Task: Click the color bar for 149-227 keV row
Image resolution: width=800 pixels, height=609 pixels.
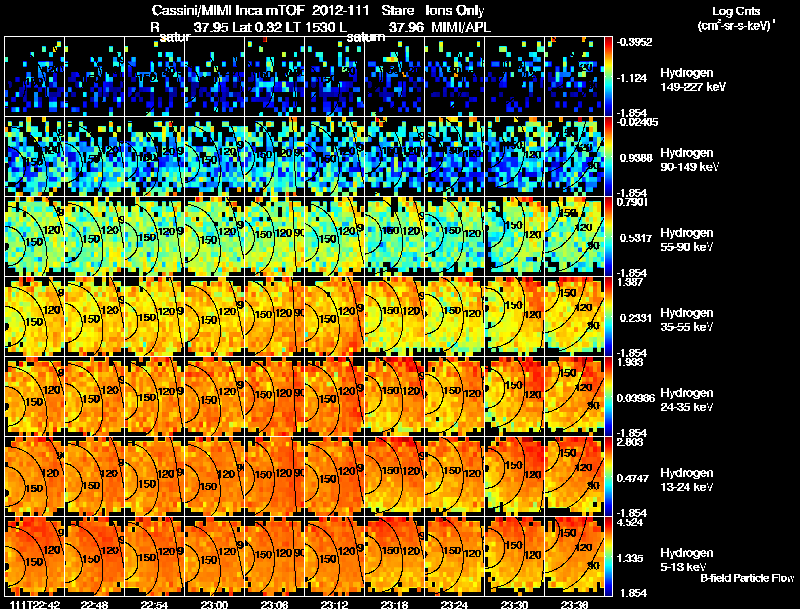Action: pos(608,77)
